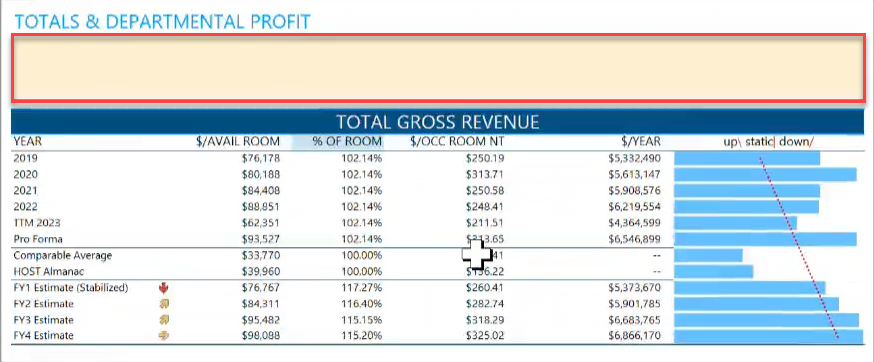This screenshot has height=362, width=874.
Task: Click the $/OCC ROOM NT column header
Action: [457, 142]
